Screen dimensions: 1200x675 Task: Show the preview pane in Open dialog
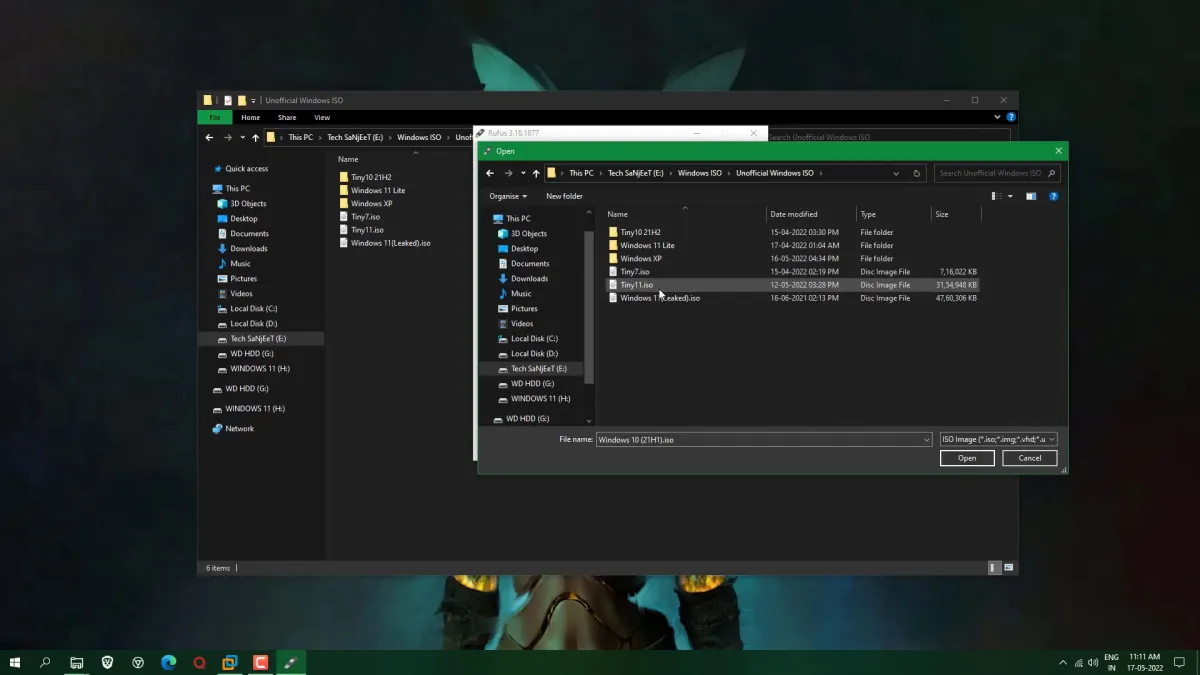tap(1030, 196)
